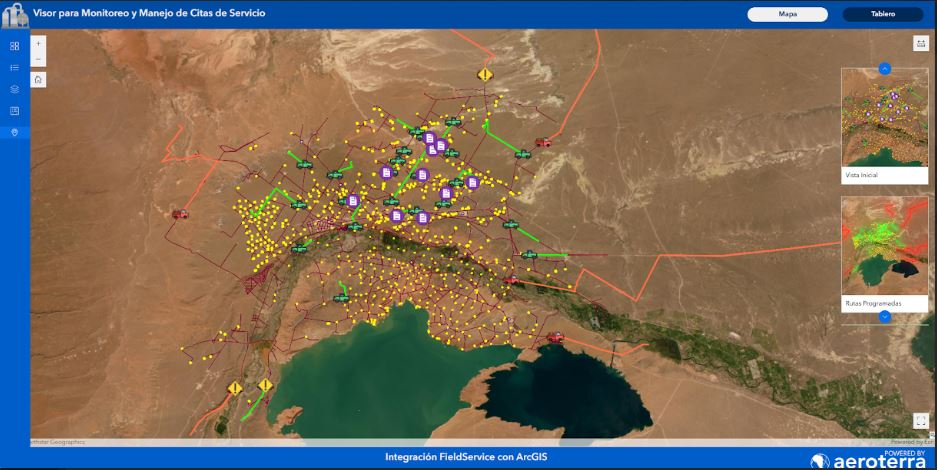Zoom out on the map
Image resolution: width=937 pixels, height=470 pixels.
(38, 60)
